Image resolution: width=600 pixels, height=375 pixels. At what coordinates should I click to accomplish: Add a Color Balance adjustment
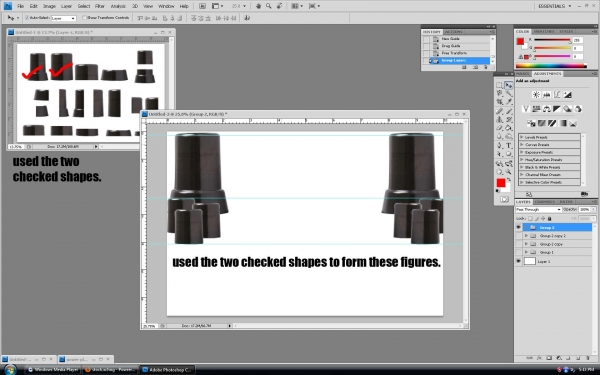pos(546,109)
